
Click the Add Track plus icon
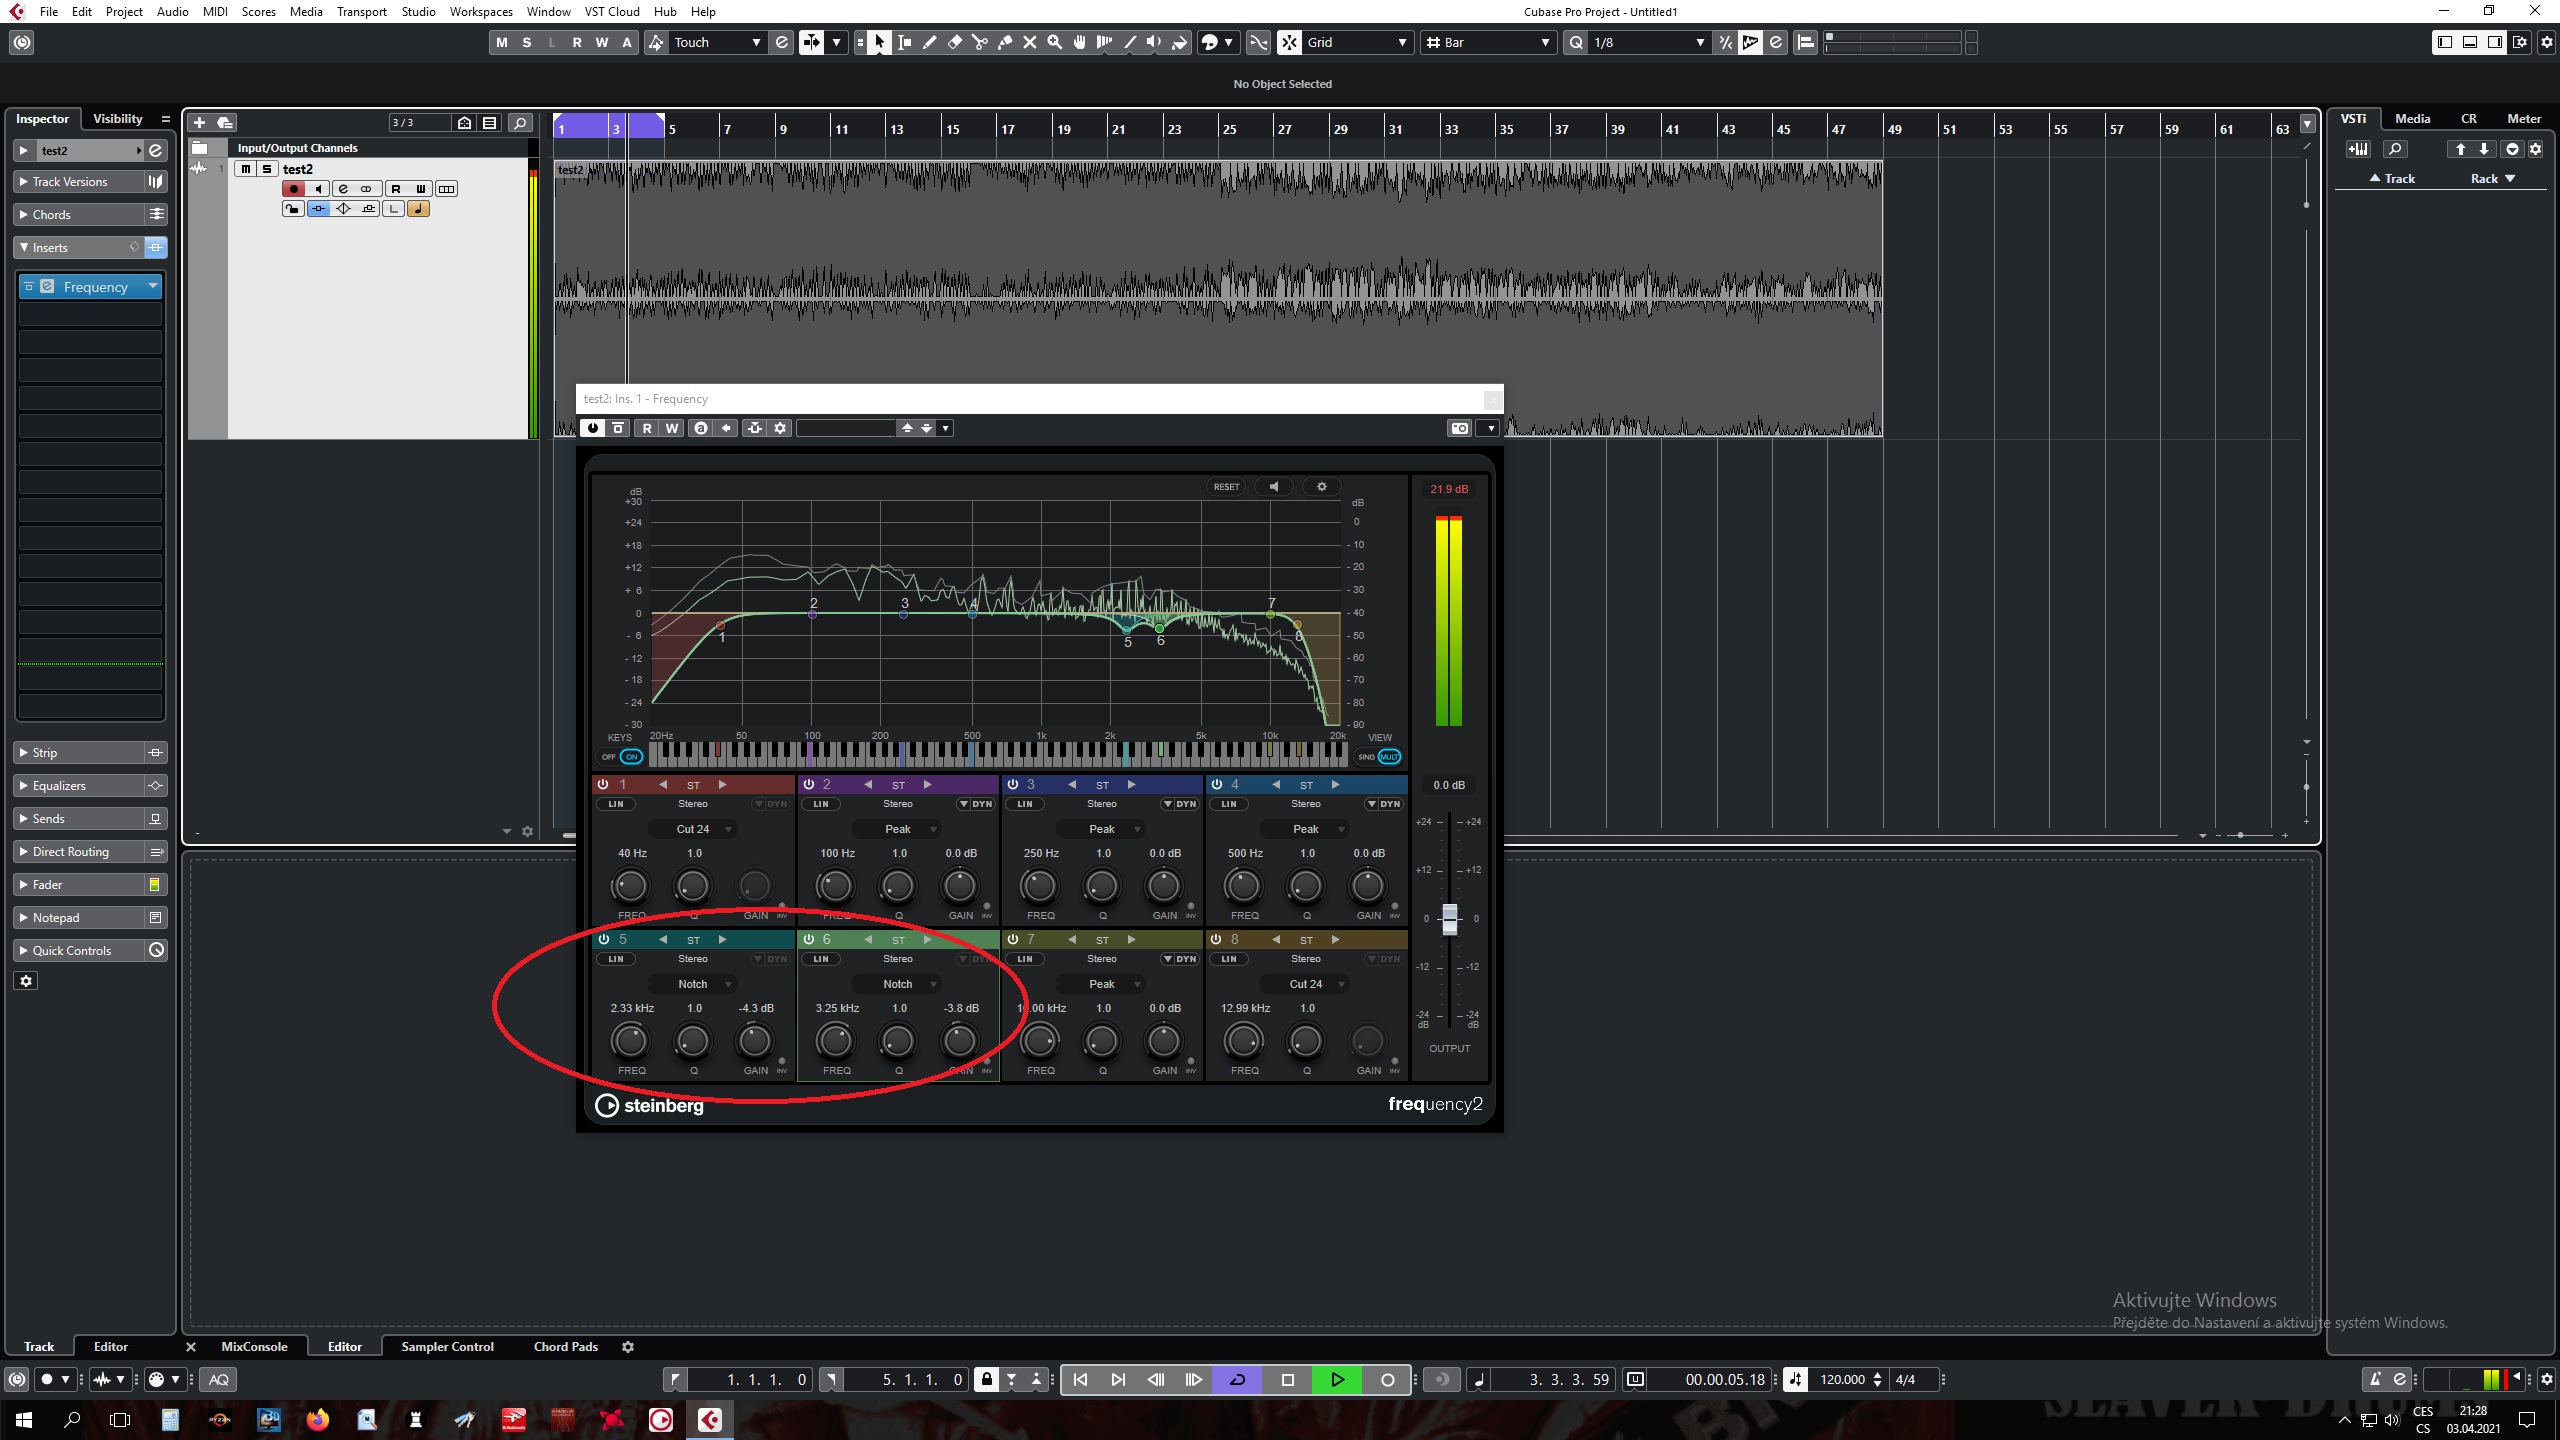pos(199,122)
